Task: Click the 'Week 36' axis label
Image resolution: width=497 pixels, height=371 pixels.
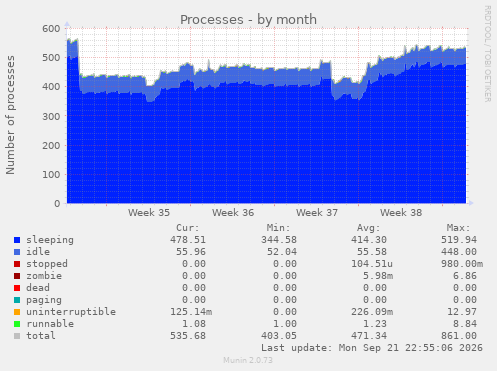Action: [233, 213]
